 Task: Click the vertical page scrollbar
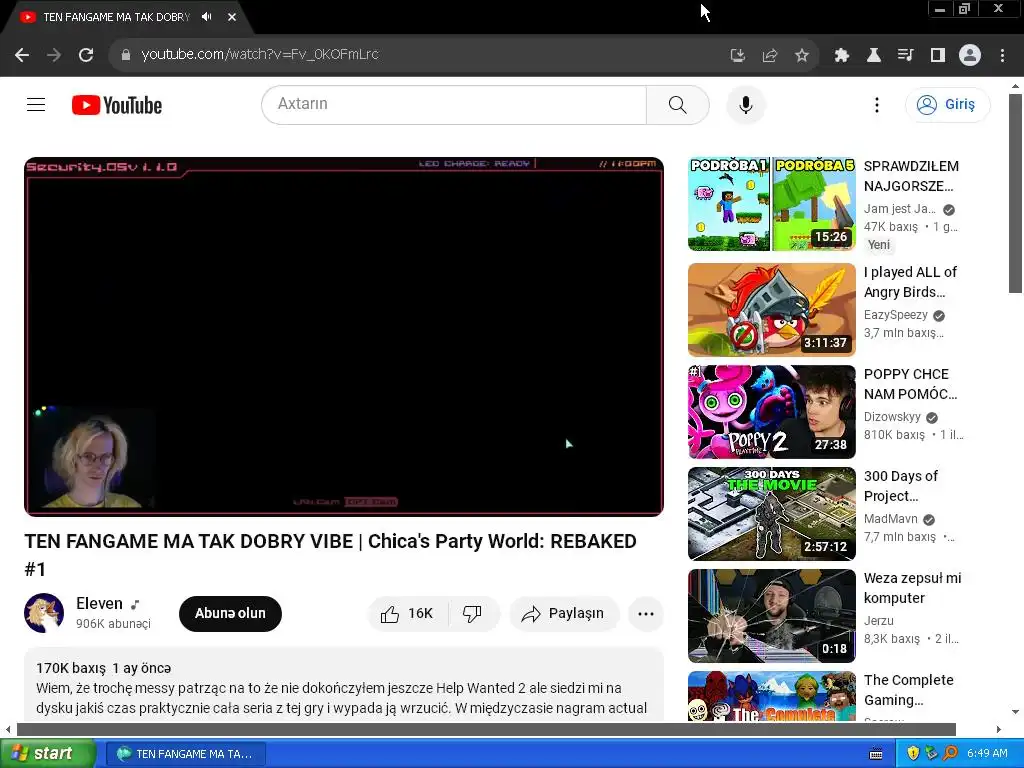coord(1015,194)
